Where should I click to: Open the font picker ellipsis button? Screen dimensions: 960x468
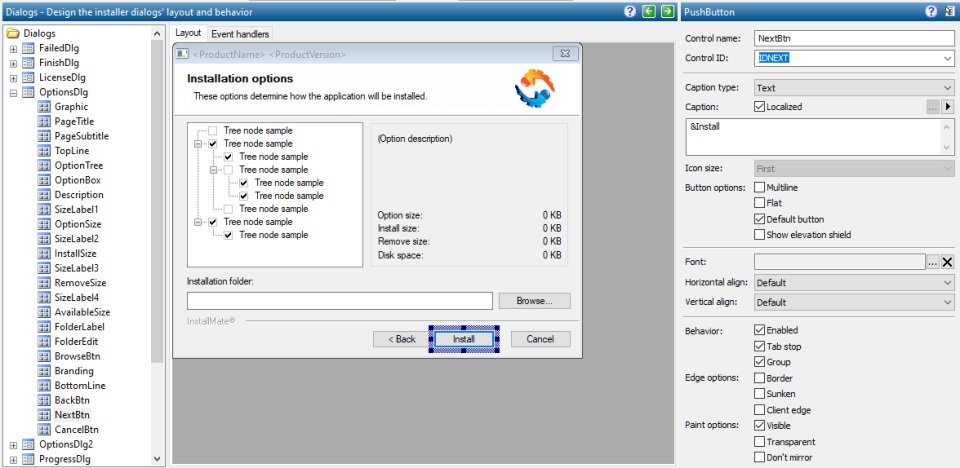click(932, 262)
